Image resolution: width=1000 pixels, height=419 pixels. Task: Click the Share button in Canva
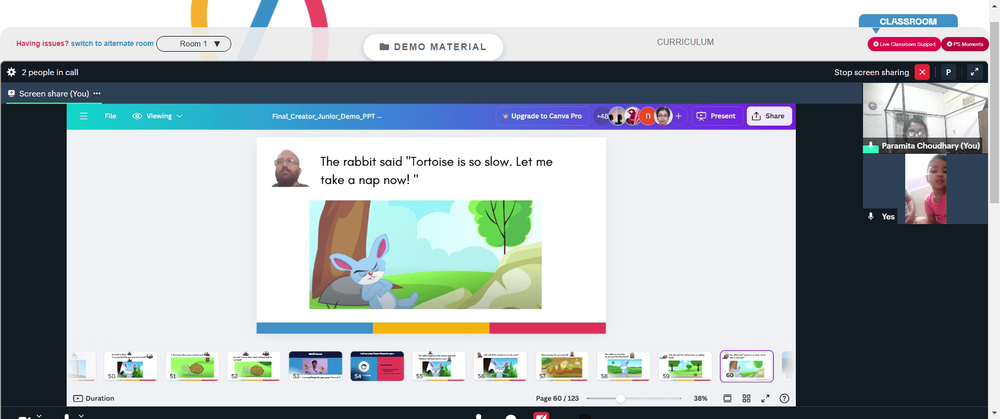tap(769, 116)
